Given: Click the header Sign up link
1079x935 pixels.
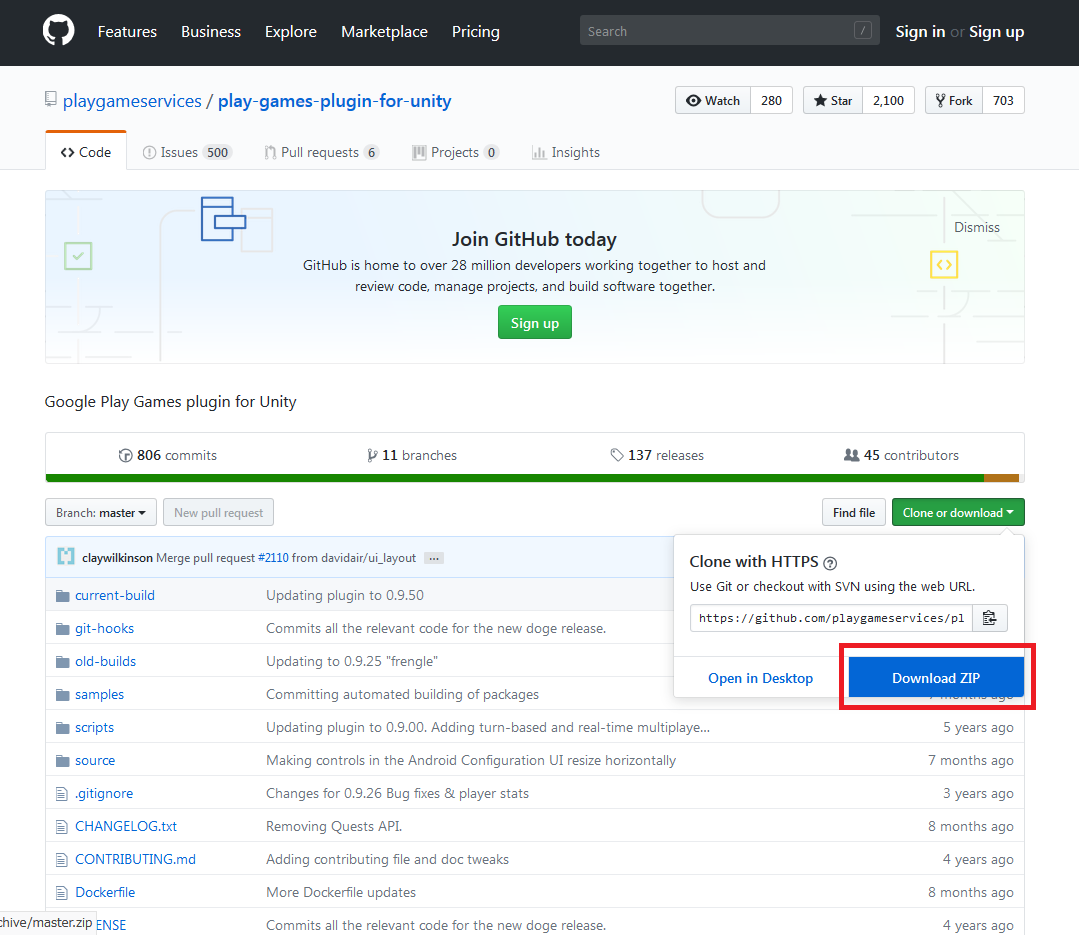Looking at the screenshot, I should point(996,32).
